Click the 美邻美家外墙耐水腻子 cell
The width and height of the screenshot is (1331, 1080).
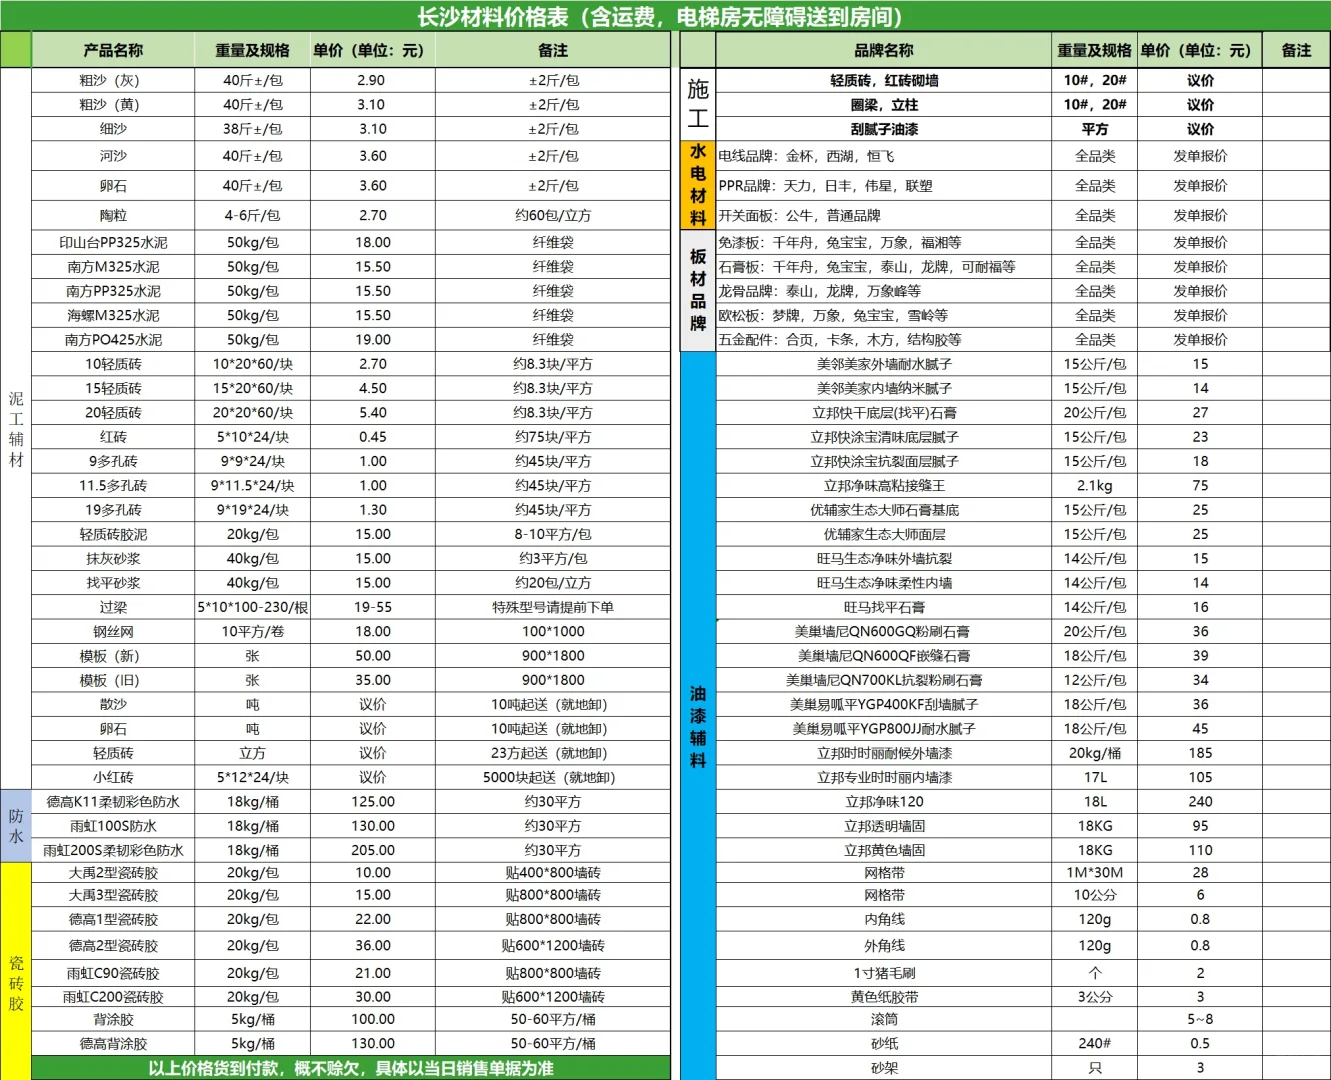click(884, 364)
